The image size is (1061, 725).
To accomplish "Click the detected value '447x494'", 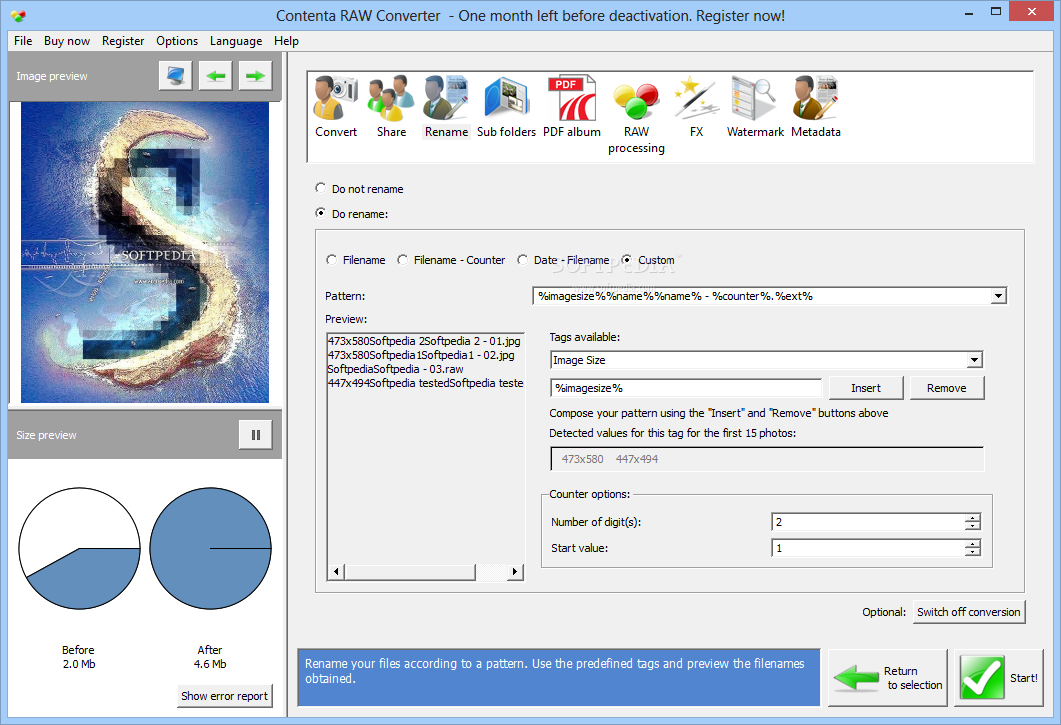I will (637, 459).
